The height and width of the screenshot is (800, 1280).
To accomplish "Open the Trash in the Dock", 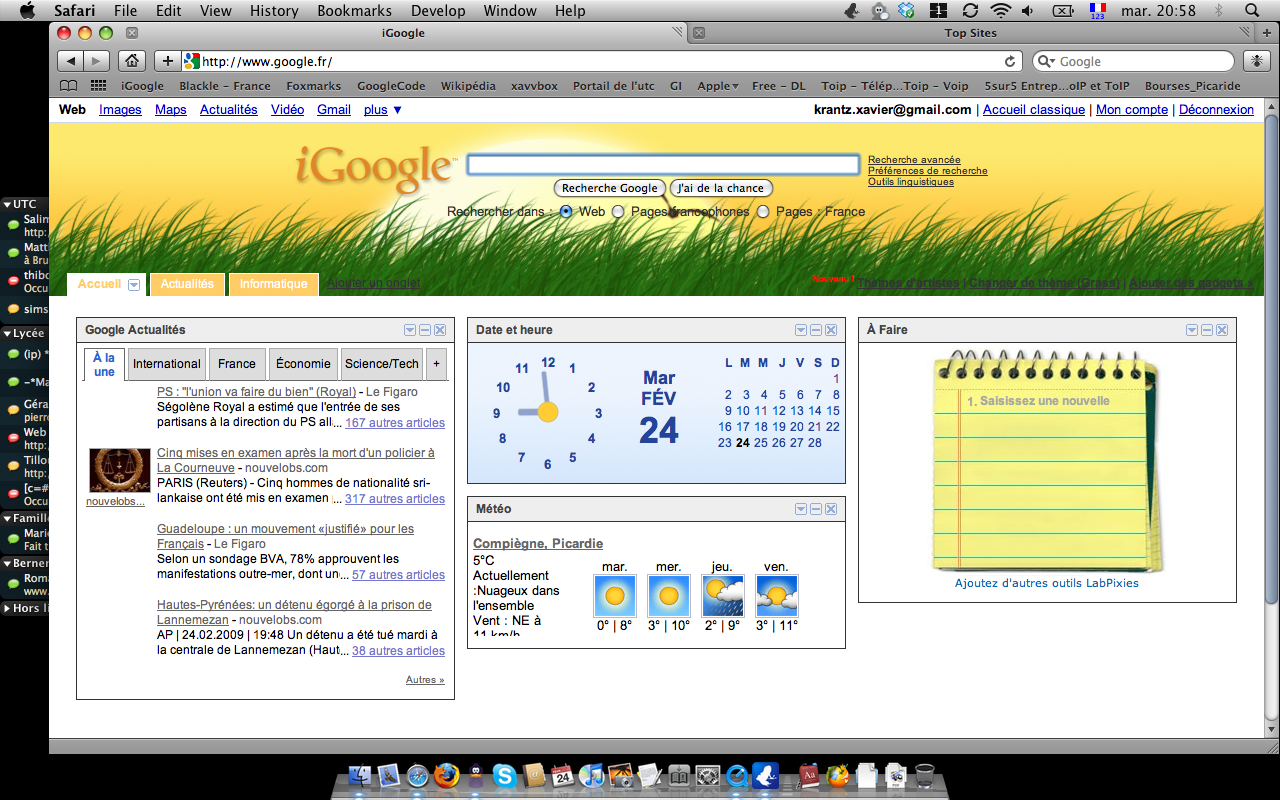I will pyautogui.click(x=925, y=775).
